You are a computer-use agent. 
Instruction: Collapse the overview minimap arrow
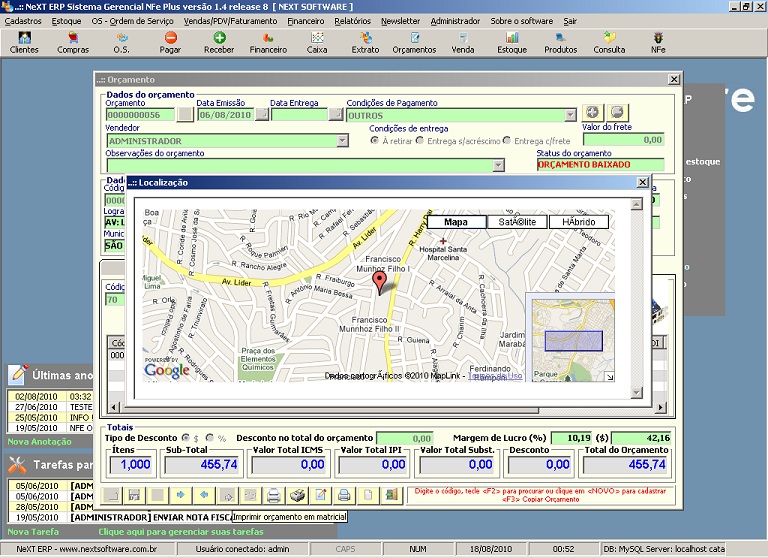coord(610,377)
